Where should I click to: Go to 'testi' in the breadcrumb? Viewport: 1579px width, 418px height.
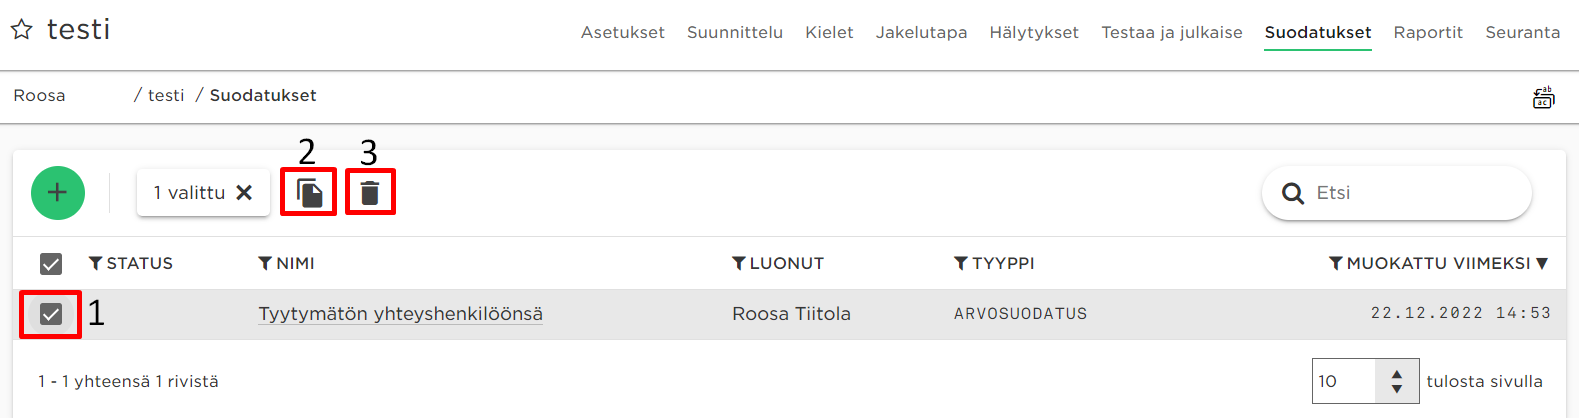pos(166,95)
